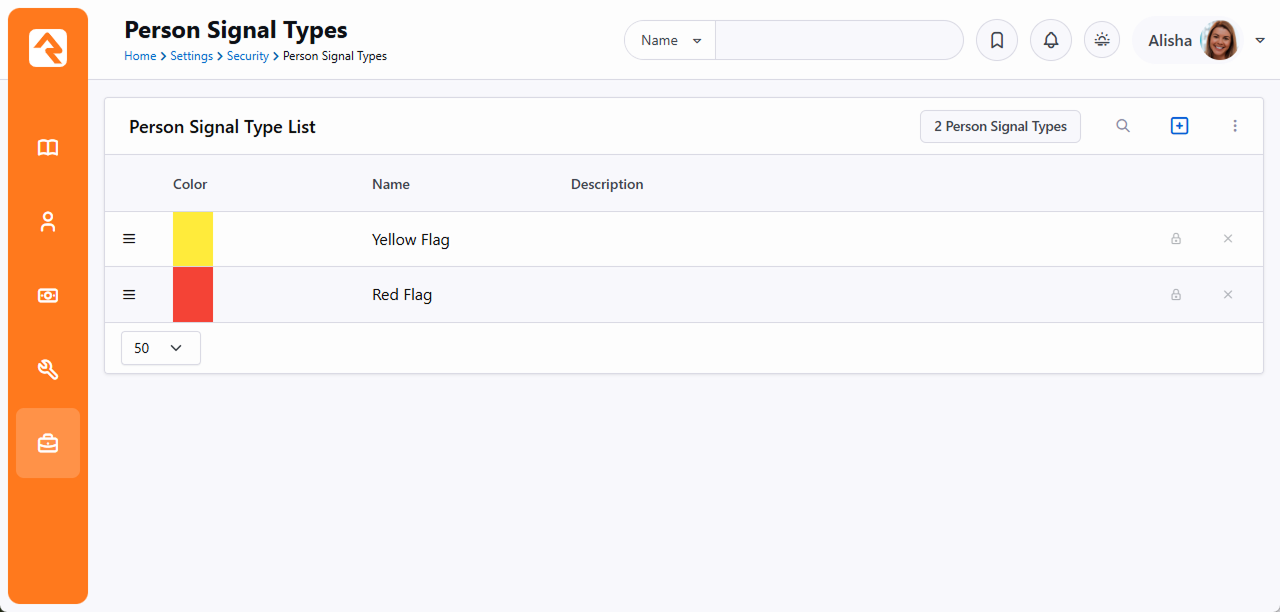Click the lock icon on Yellow Flag row
This screenshot has width=1280, height=612.
coord(1176,239)
